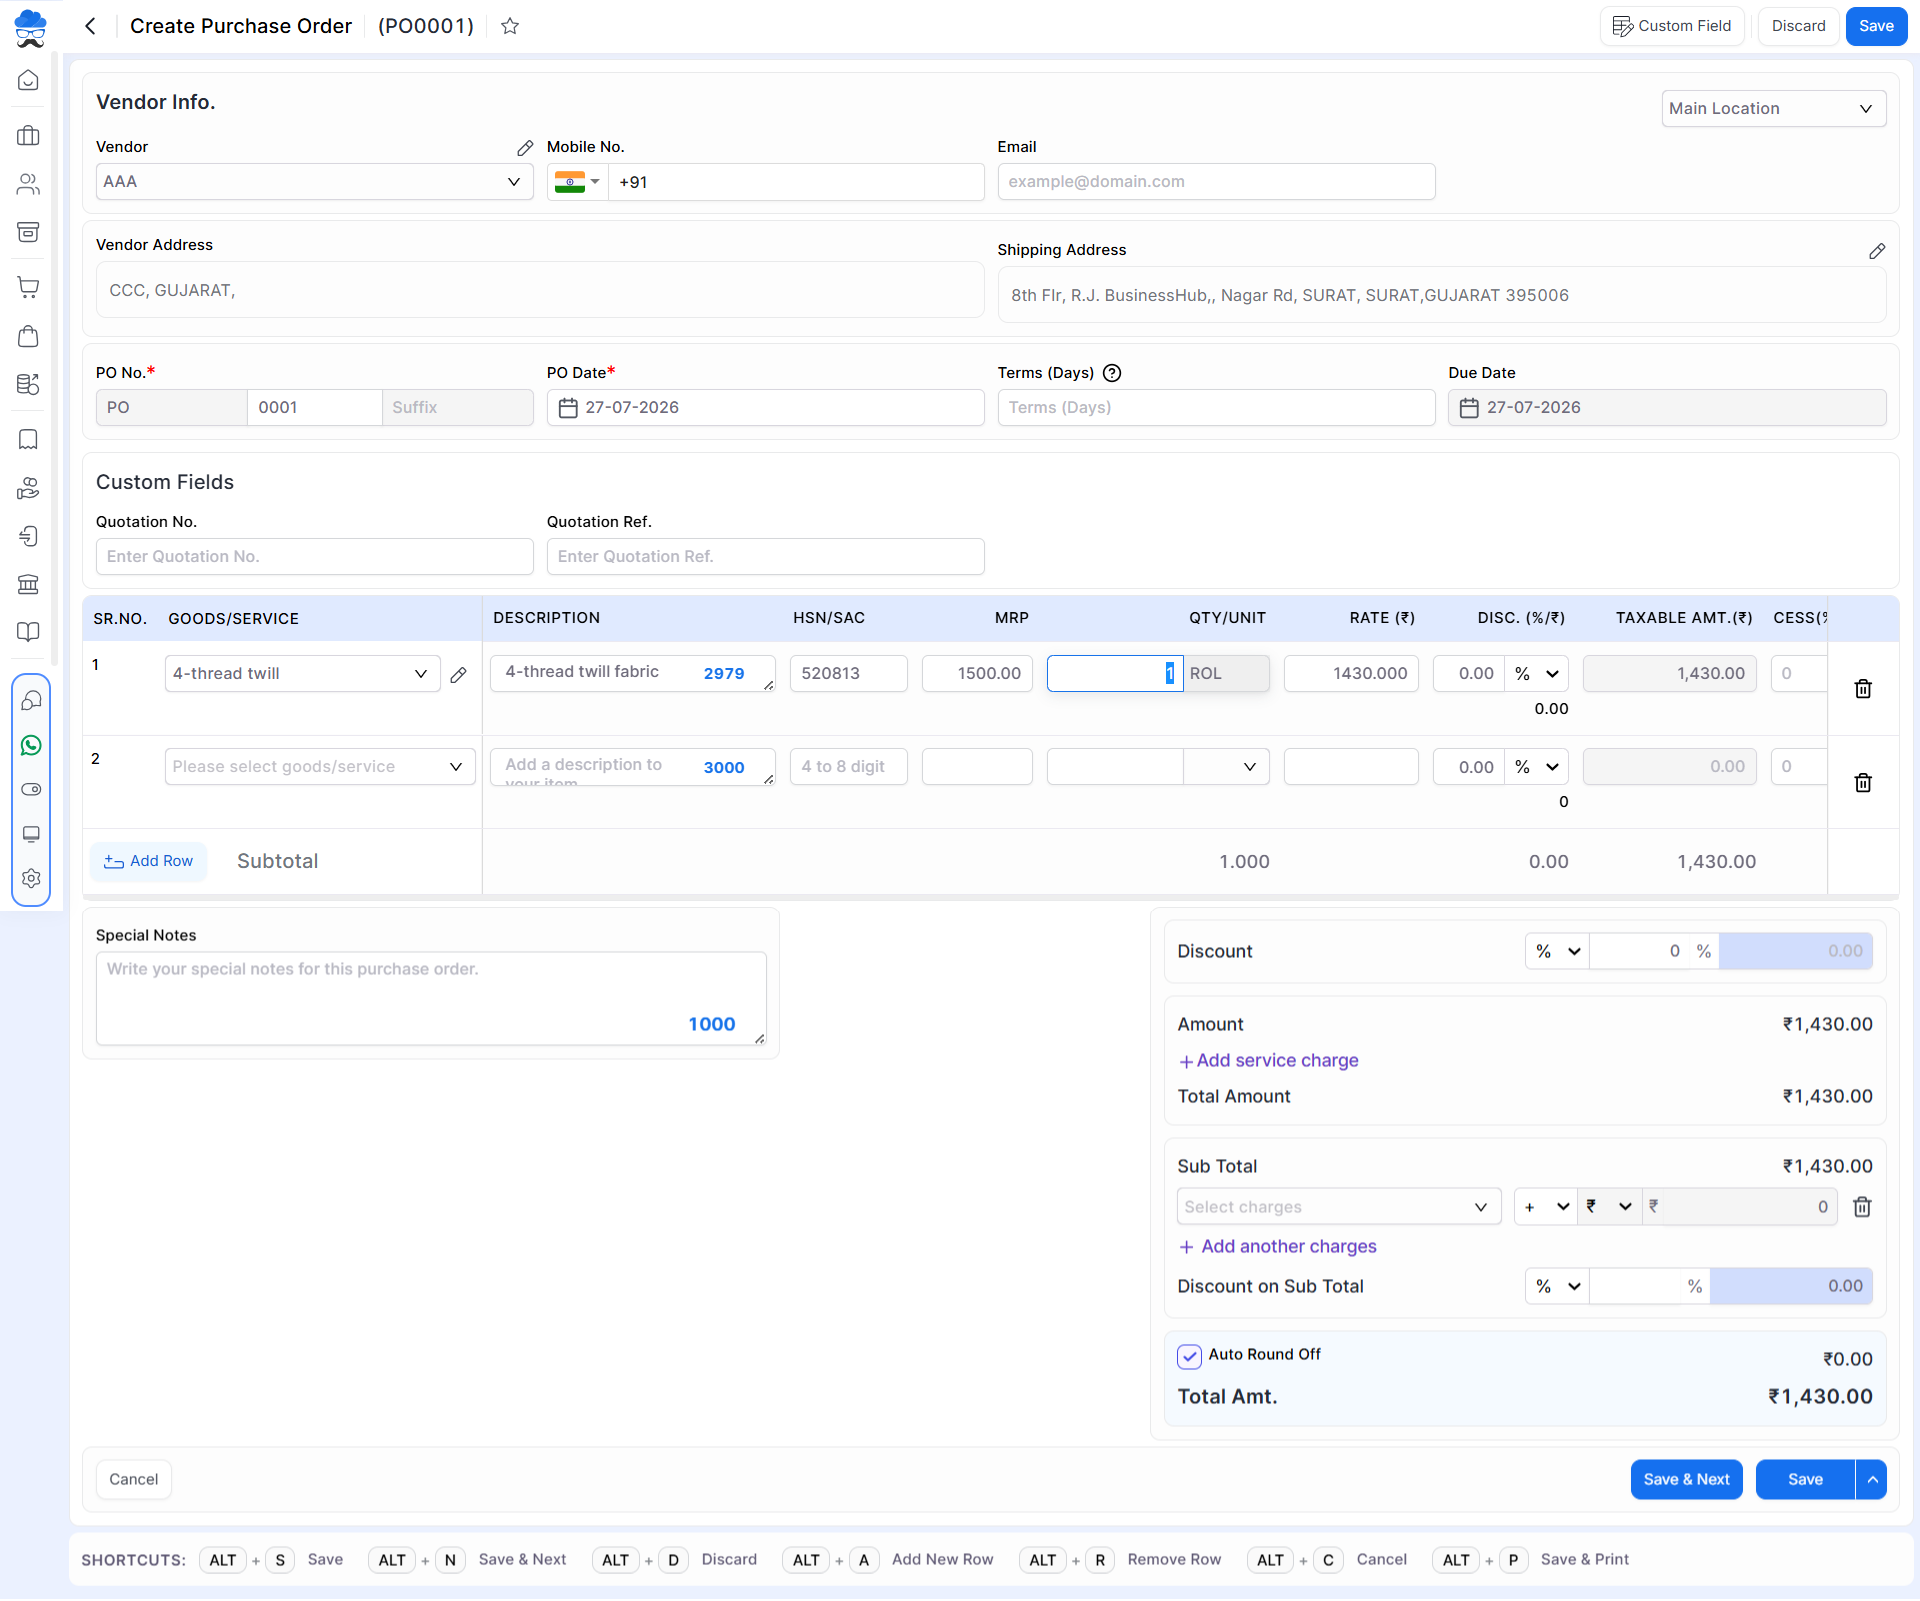Delete row 1 using trash icon
This screenshot has width=1920, height=1601.
click(x=1863, y=689)
